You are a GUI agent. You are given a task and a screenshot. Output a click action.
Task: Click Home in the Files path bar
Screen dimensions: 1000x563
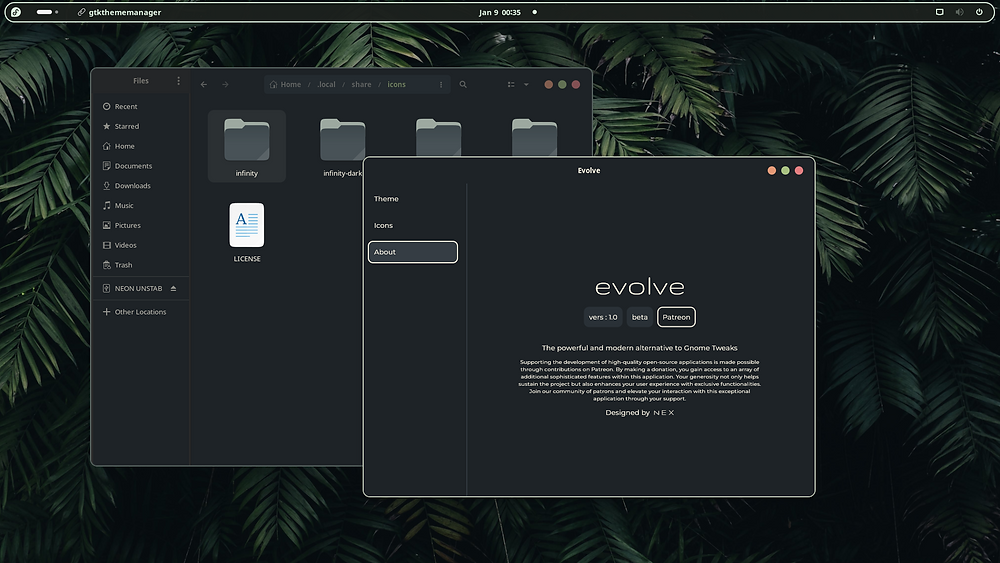click(x=285, y=84)
